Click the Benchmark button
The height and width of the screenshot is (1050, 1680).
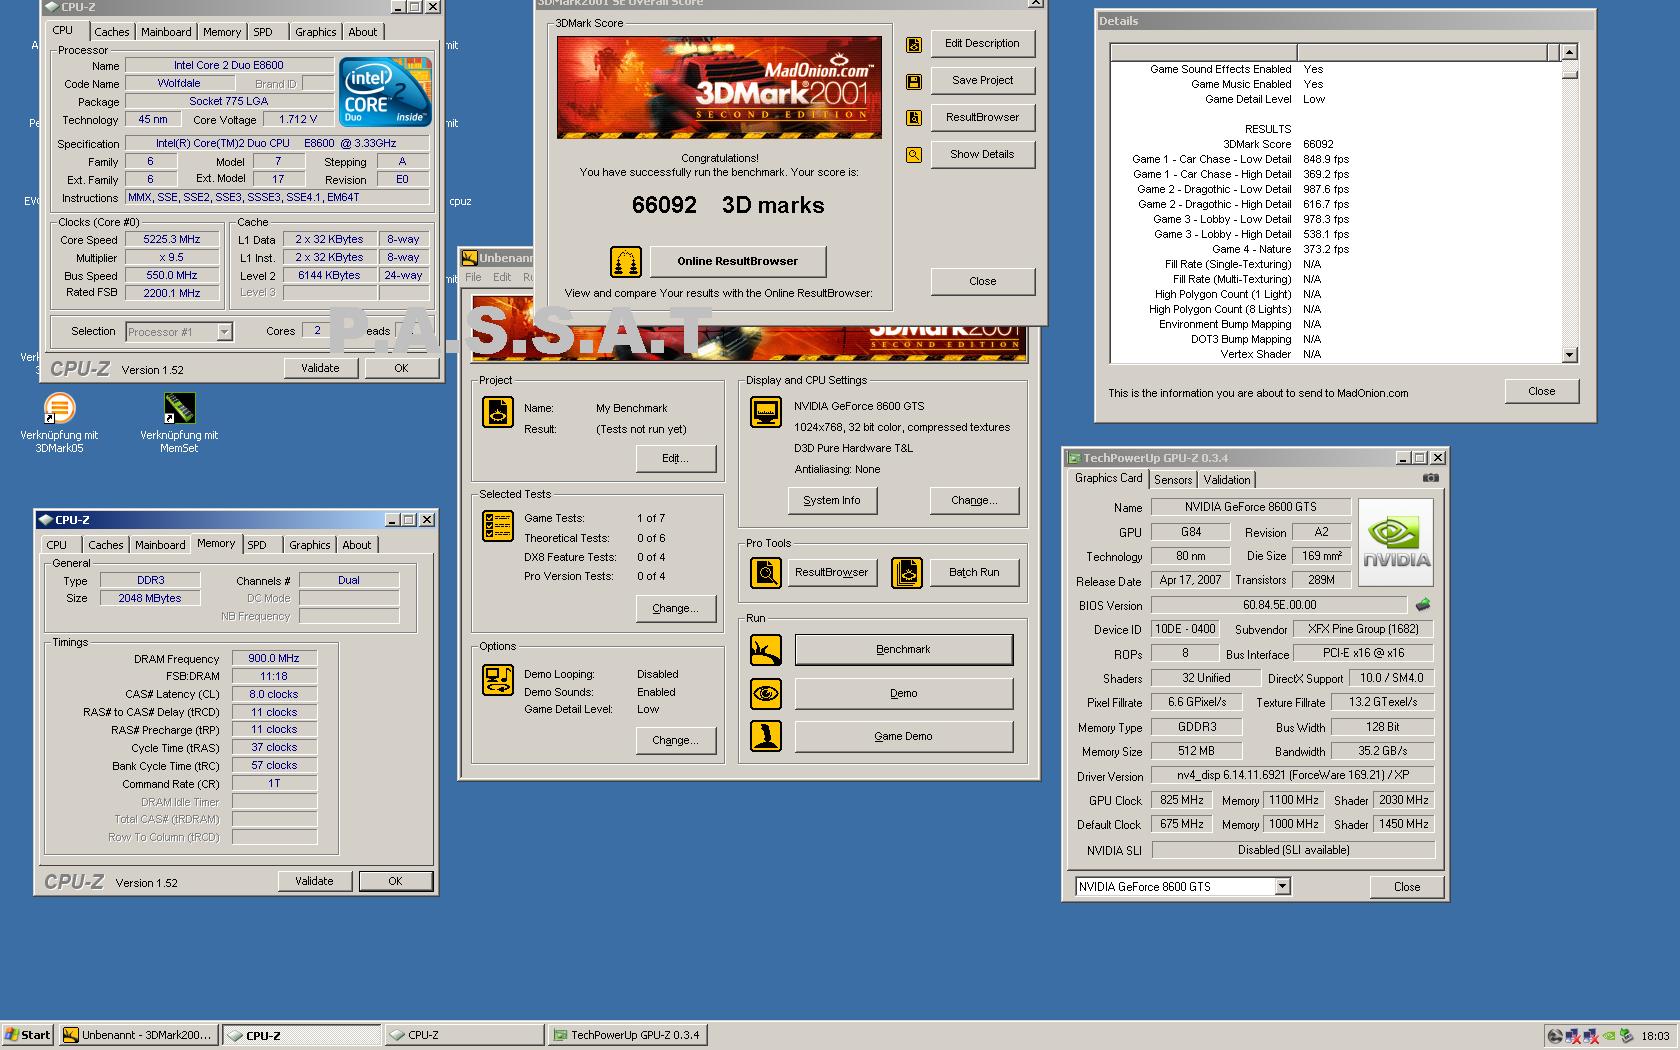[904, 650]
